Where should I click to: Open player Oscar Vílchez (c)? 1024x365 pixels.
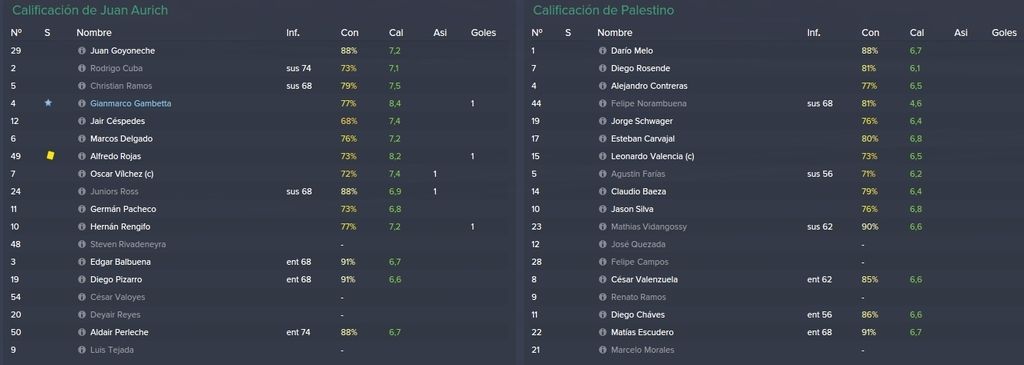click(121, 174)
